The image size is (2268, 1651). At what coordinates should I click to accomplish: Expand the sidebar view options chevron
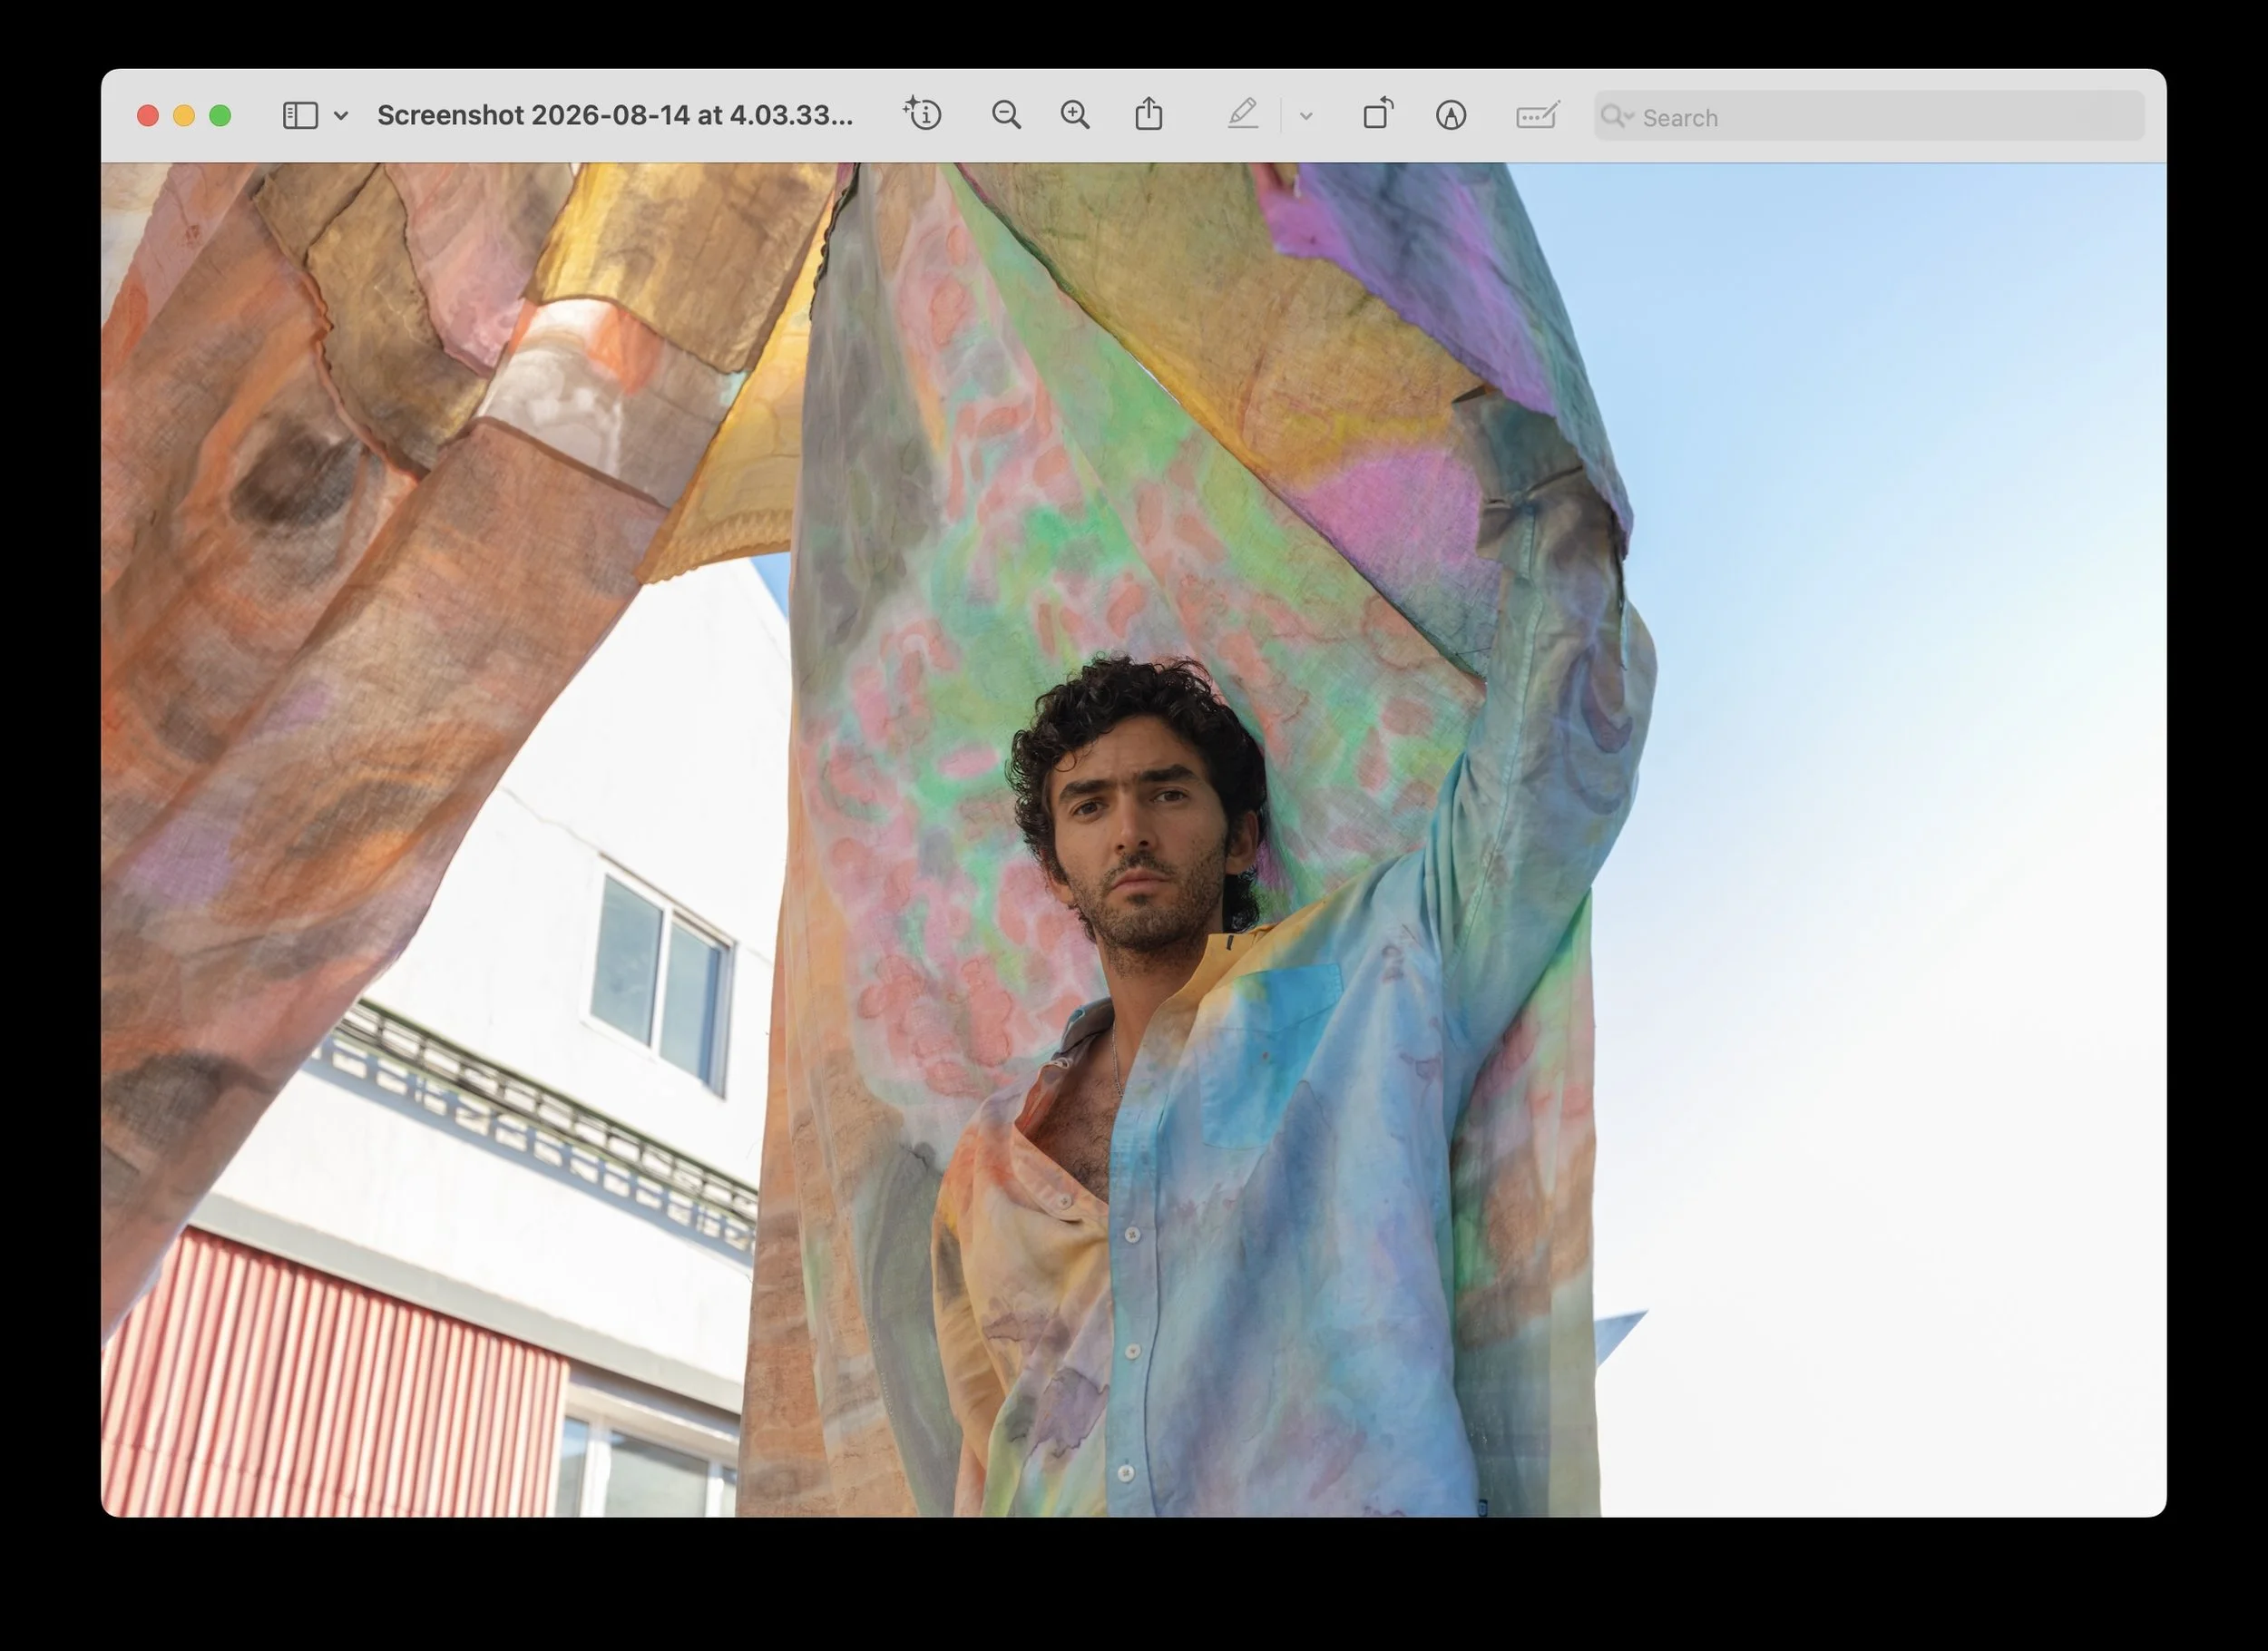tap(341, 116)
